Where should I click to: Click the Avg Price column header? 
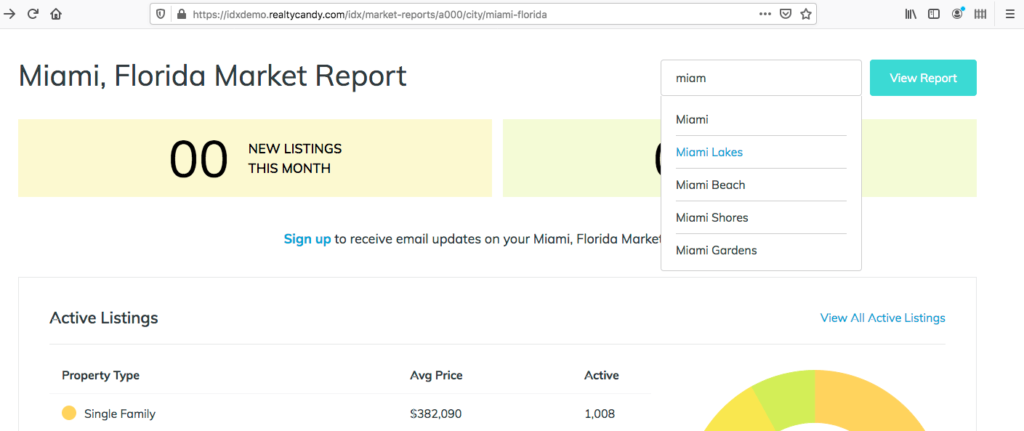tap(436, 375)
